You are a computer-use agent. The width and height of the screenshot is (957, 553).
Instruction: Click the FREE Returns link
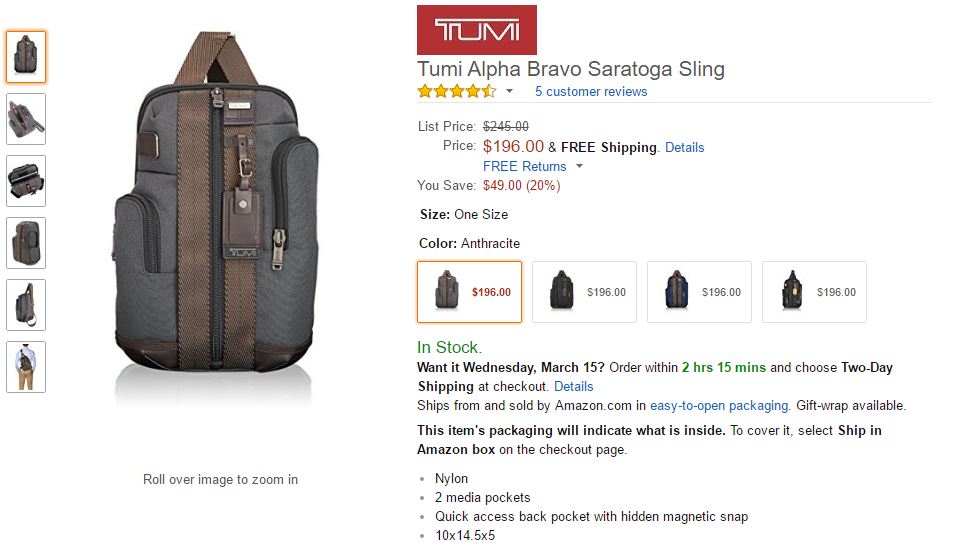(524, 166)
